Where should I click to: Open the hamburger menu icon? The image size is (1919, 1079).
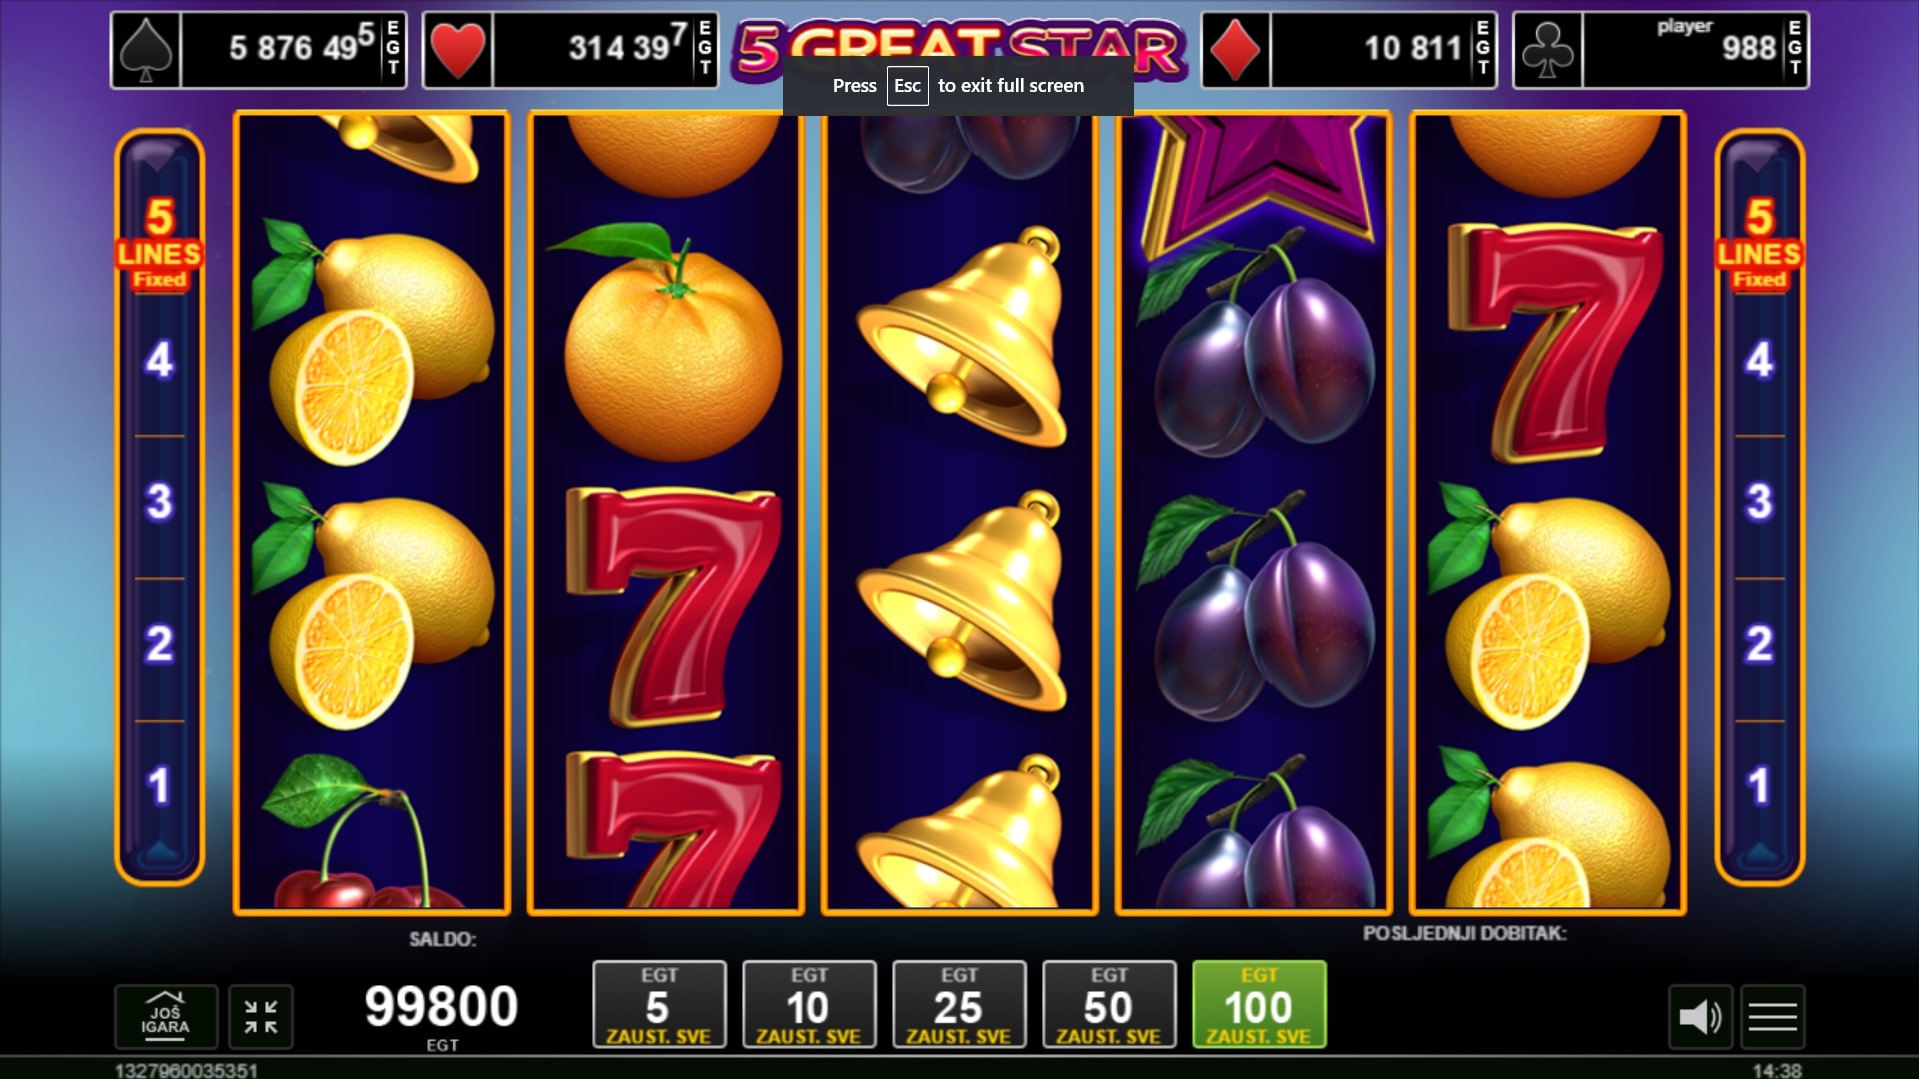[x=1773, y=1017]
